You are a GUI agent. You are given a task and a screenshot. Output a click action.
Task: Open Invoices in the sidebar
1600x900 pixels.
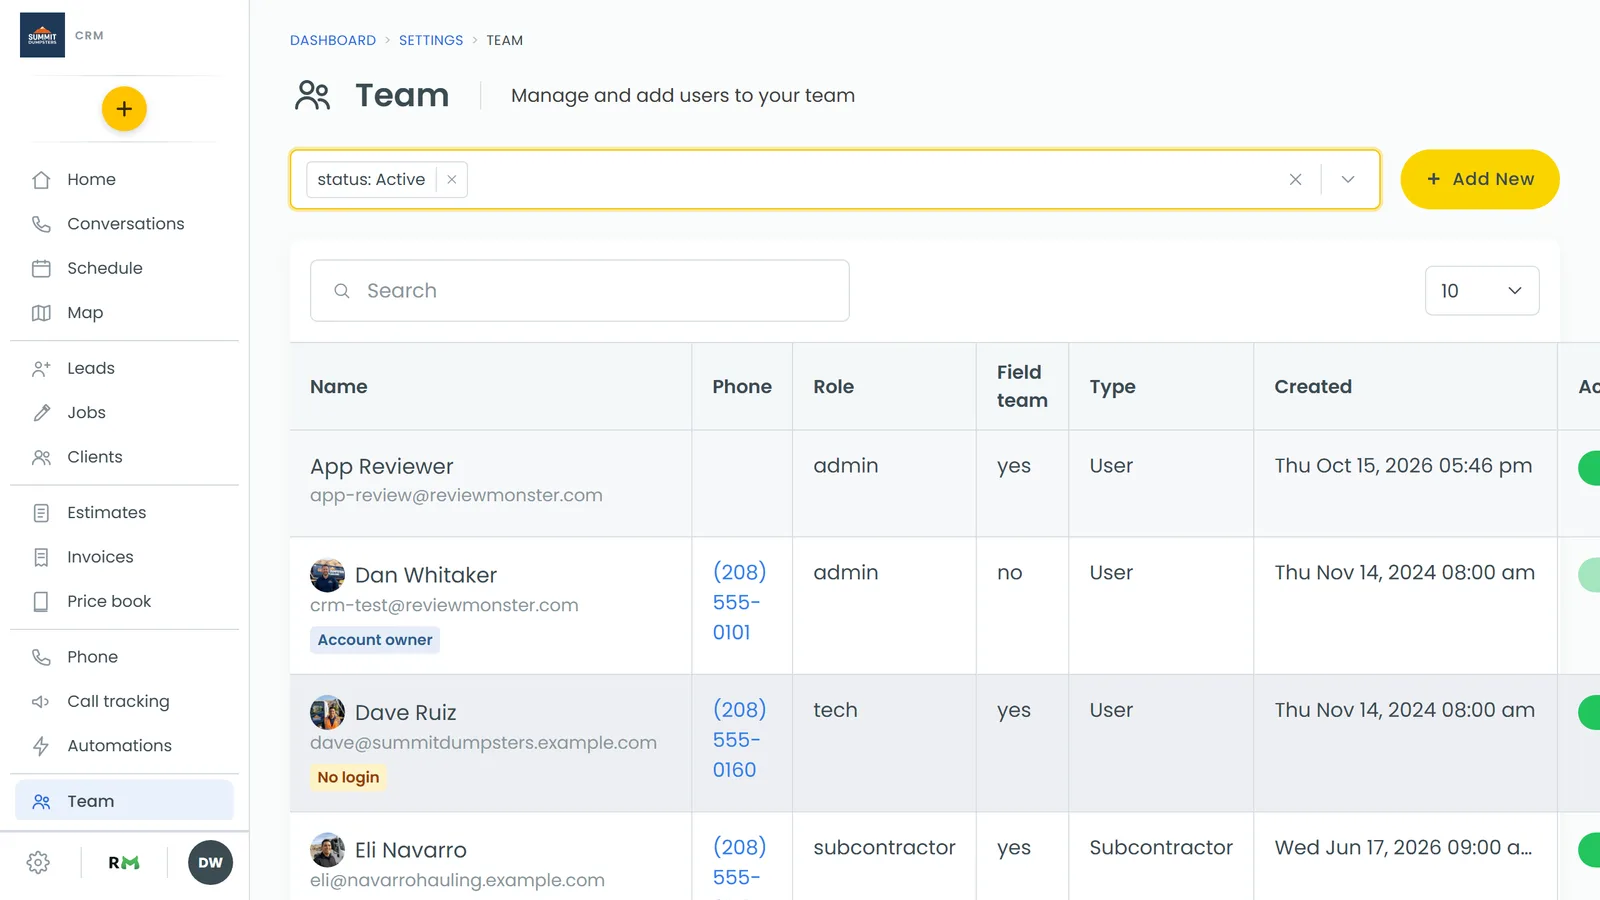pos(124,557)
